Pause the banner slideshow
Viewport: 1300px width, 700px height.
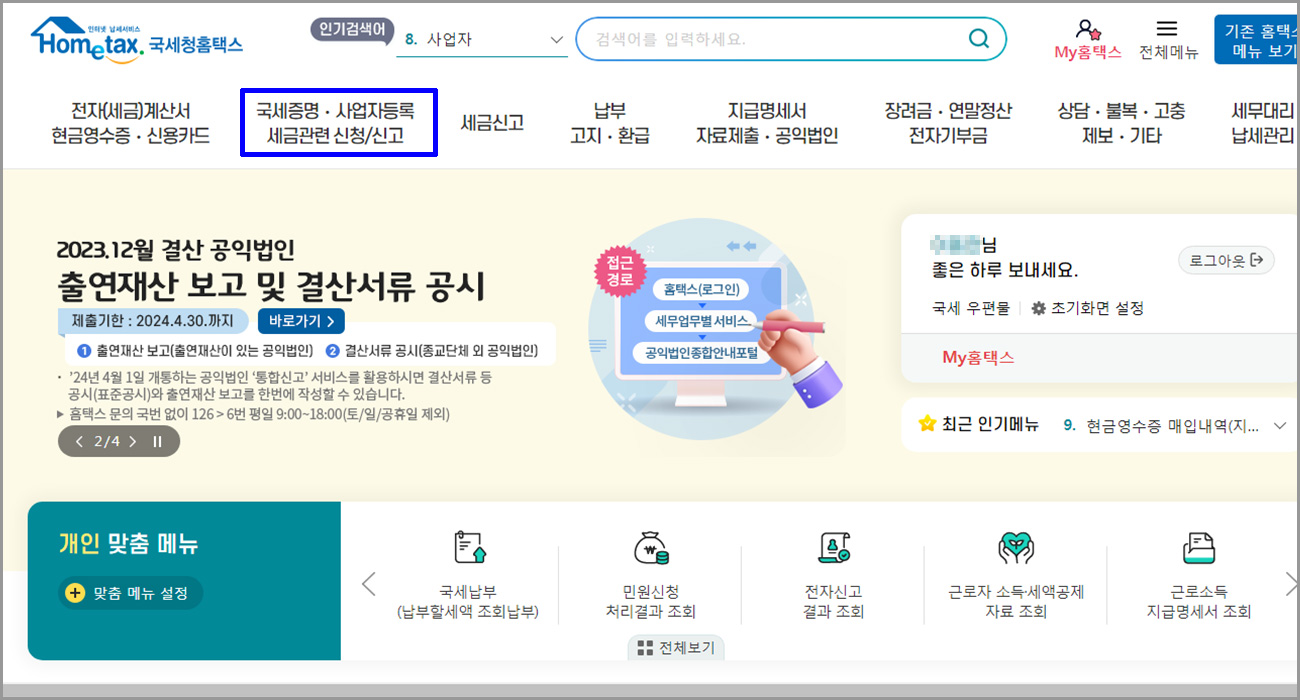(157, 441)
